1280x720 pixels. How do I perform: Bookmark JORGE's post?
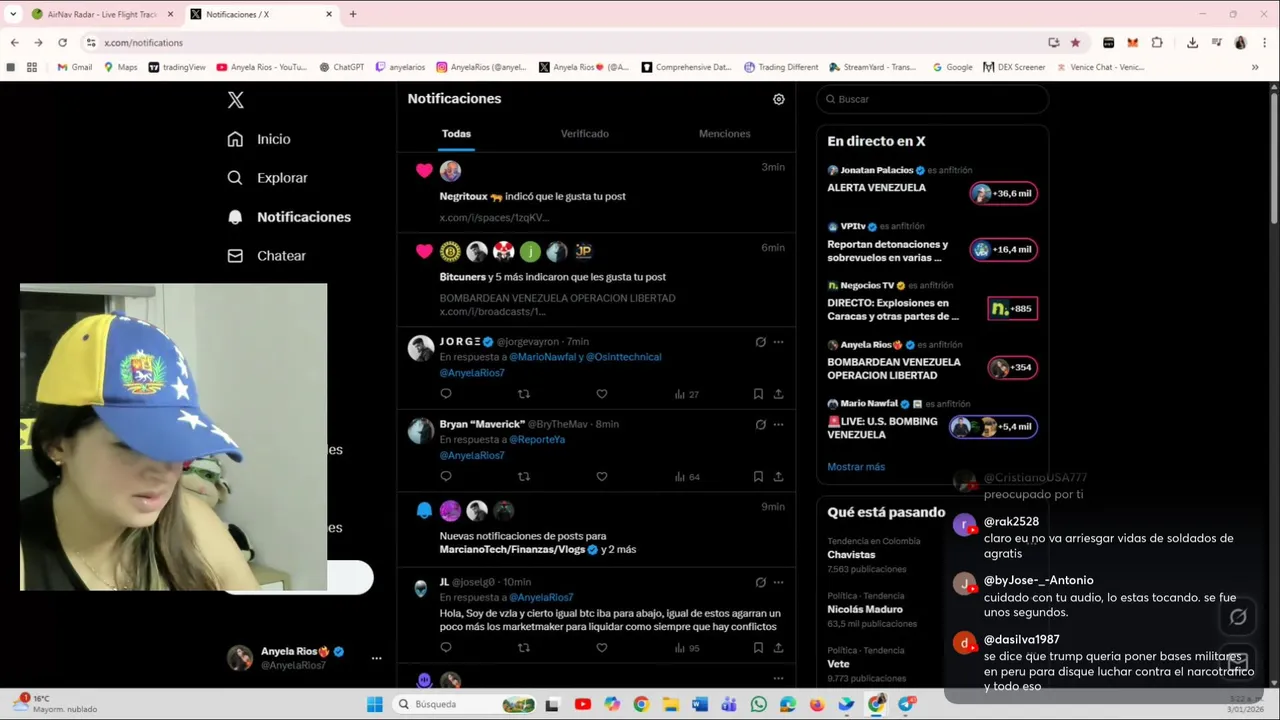tap(758, 394)
